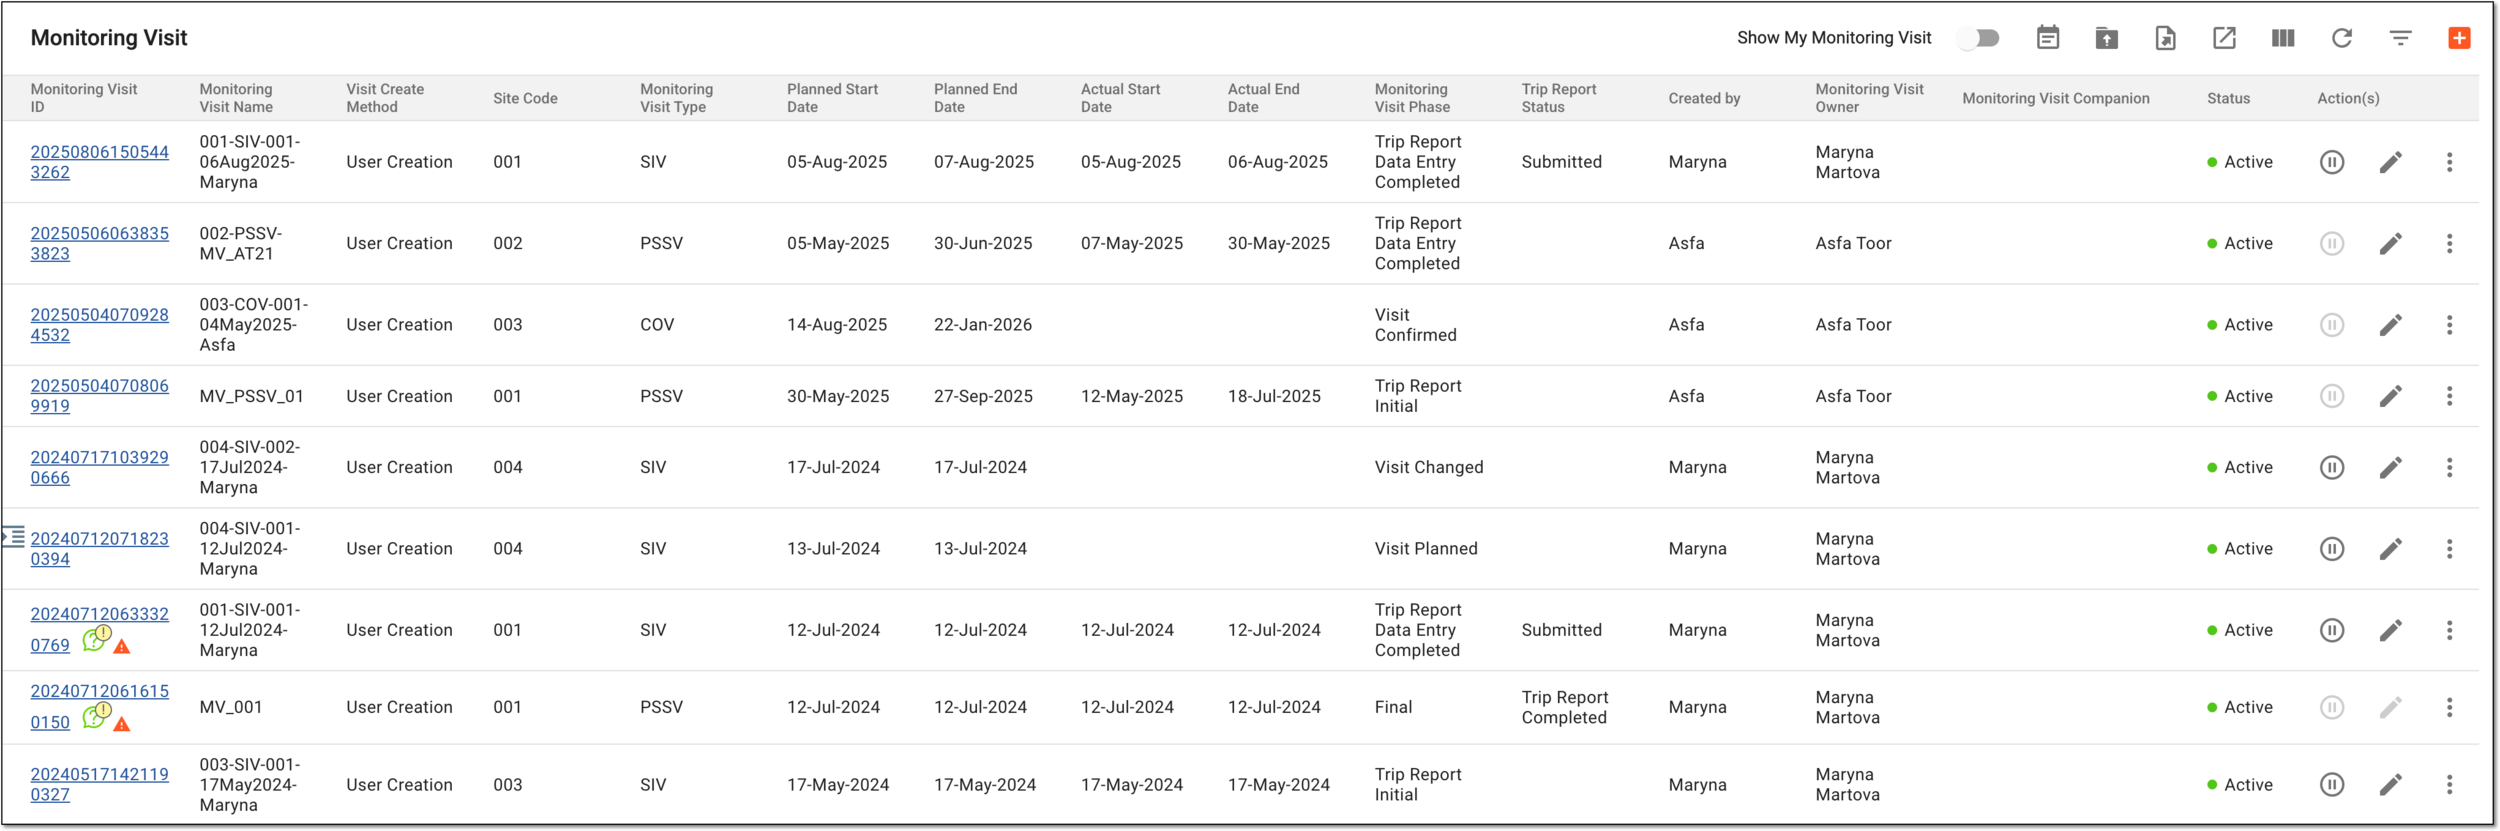The height and width of the screenshot is (831, 2500).
Task: Expand row panel beside visit 202407120718230394
Action: 13,537
